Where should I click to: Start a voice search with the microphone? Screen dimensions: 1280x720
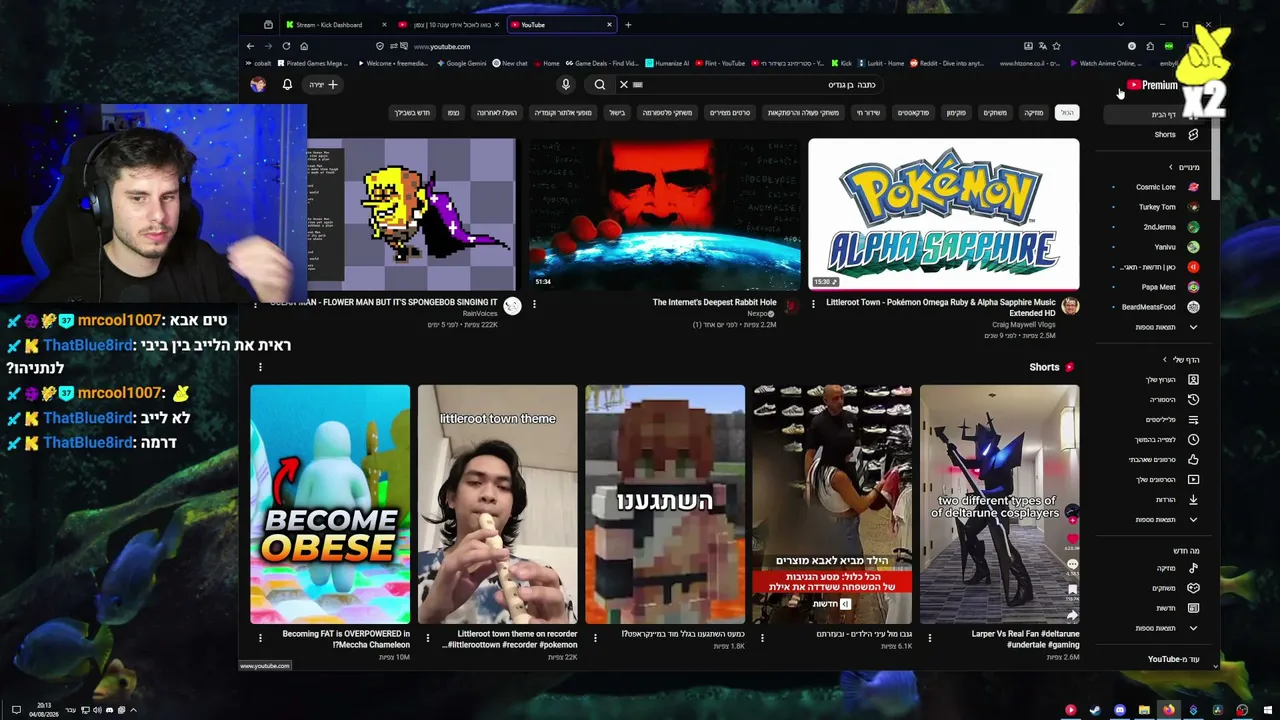565,85
